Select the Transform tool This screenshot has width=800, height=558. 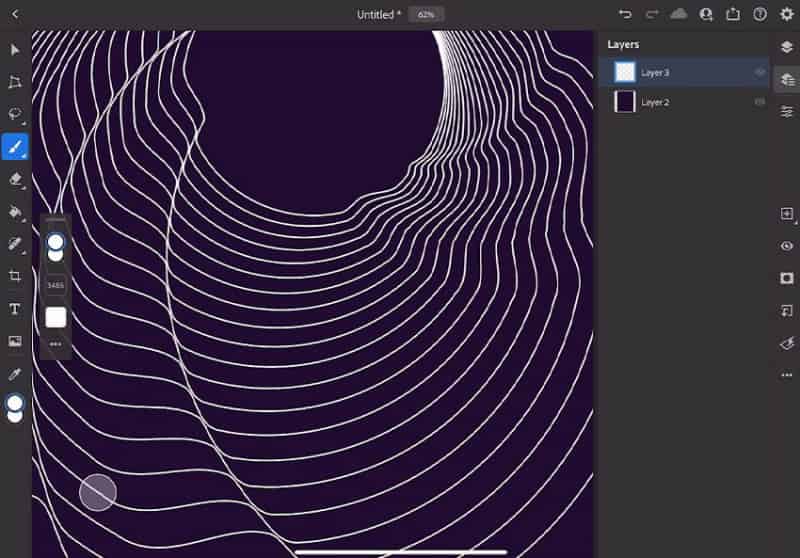pyautogui.click(x=15, y=82)
